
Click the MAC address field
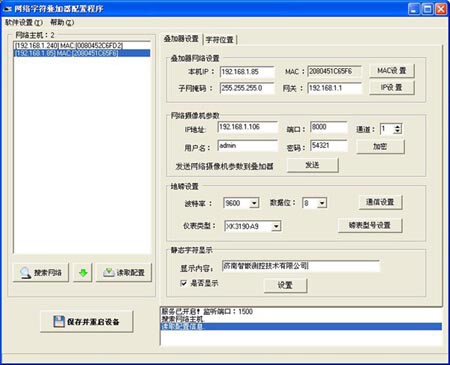click(x=335, y=71)
